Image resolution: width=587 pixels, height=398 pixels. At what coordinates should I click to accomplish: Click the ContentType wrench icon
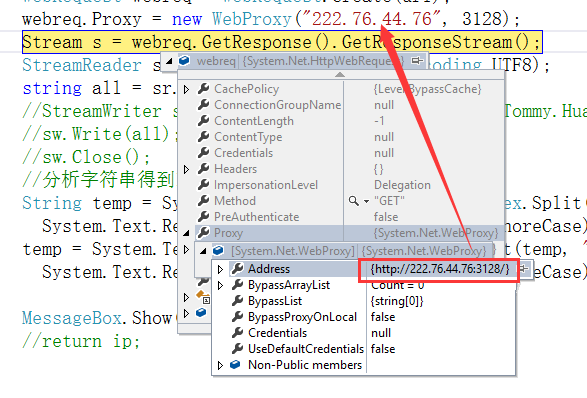click(x=204, y=137)
